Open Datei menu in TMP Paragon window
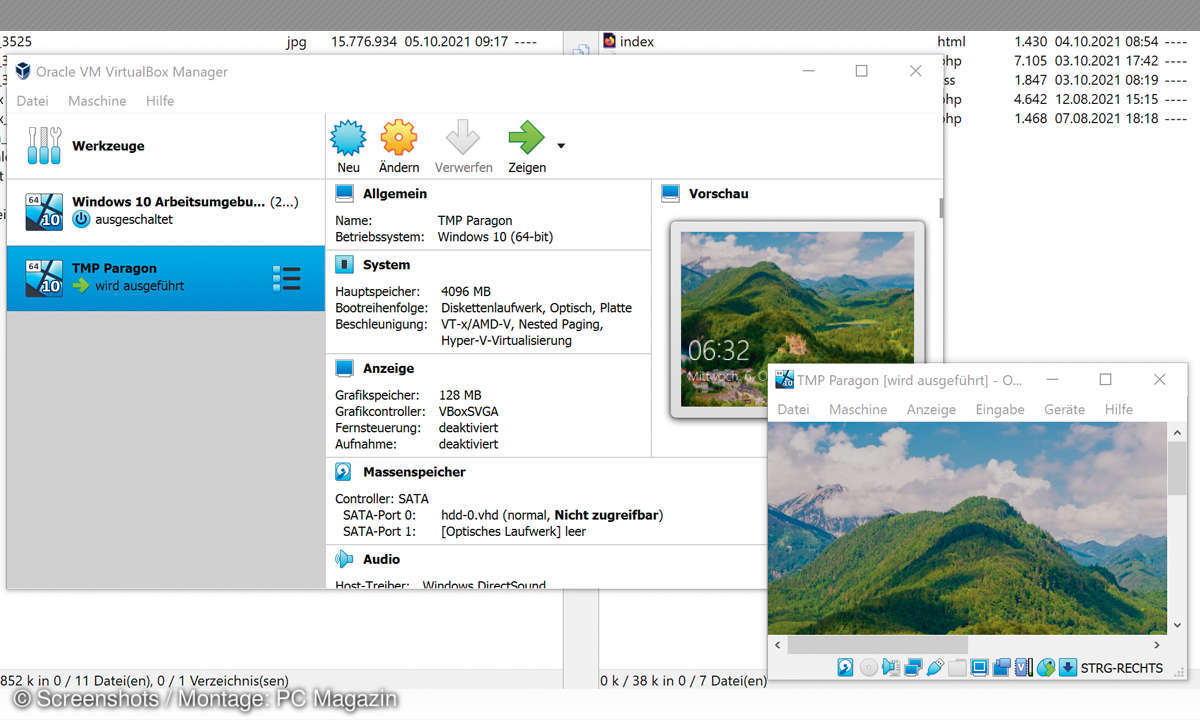The image size is (1200, 720). [x=793, y=409]
